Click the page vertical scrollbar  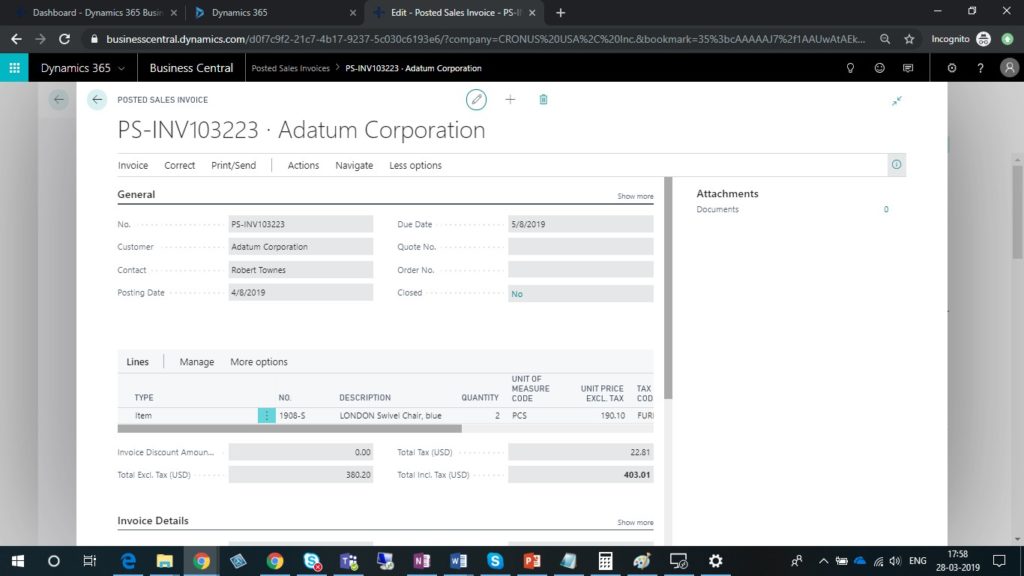coord(1018,212)
